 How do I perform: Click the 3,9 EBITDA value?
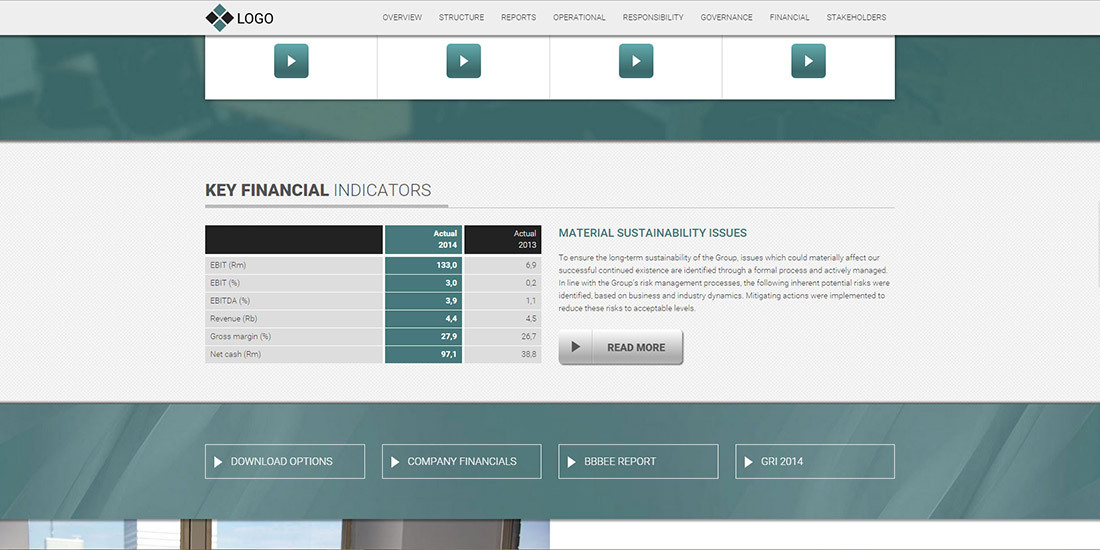coord(451,300)
